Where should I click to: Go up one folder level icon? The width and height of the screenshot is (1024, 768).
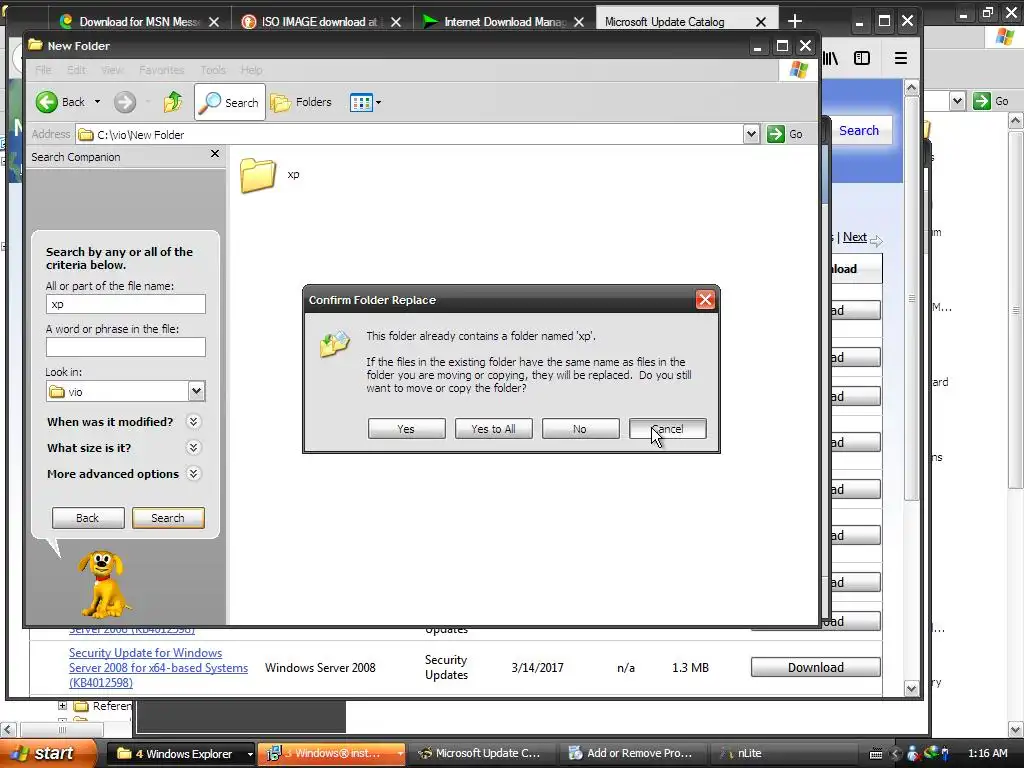point(173,102)
